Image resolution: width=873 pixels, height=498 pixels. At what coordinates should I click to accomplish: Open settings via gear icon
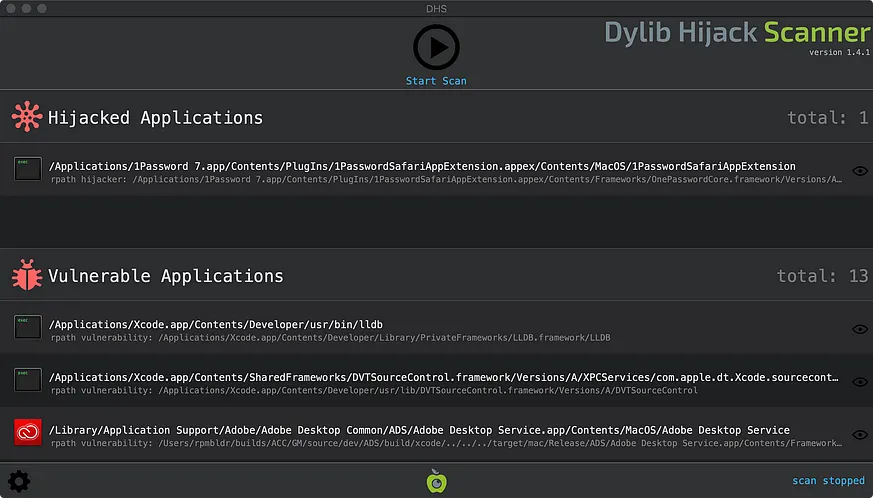click(x=19, y=481)
